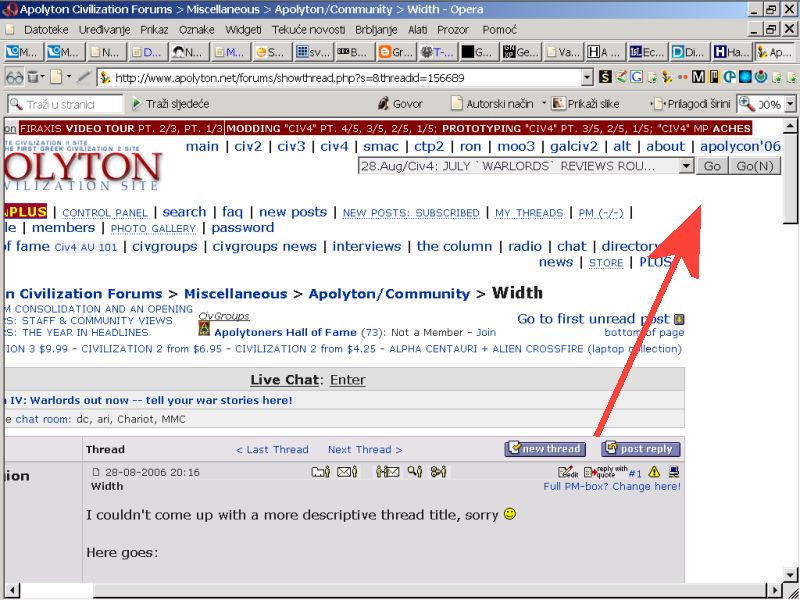The image size is (800, 600).
Task: Click the wand icon beside address bar
Action: [x=83, y=78]
